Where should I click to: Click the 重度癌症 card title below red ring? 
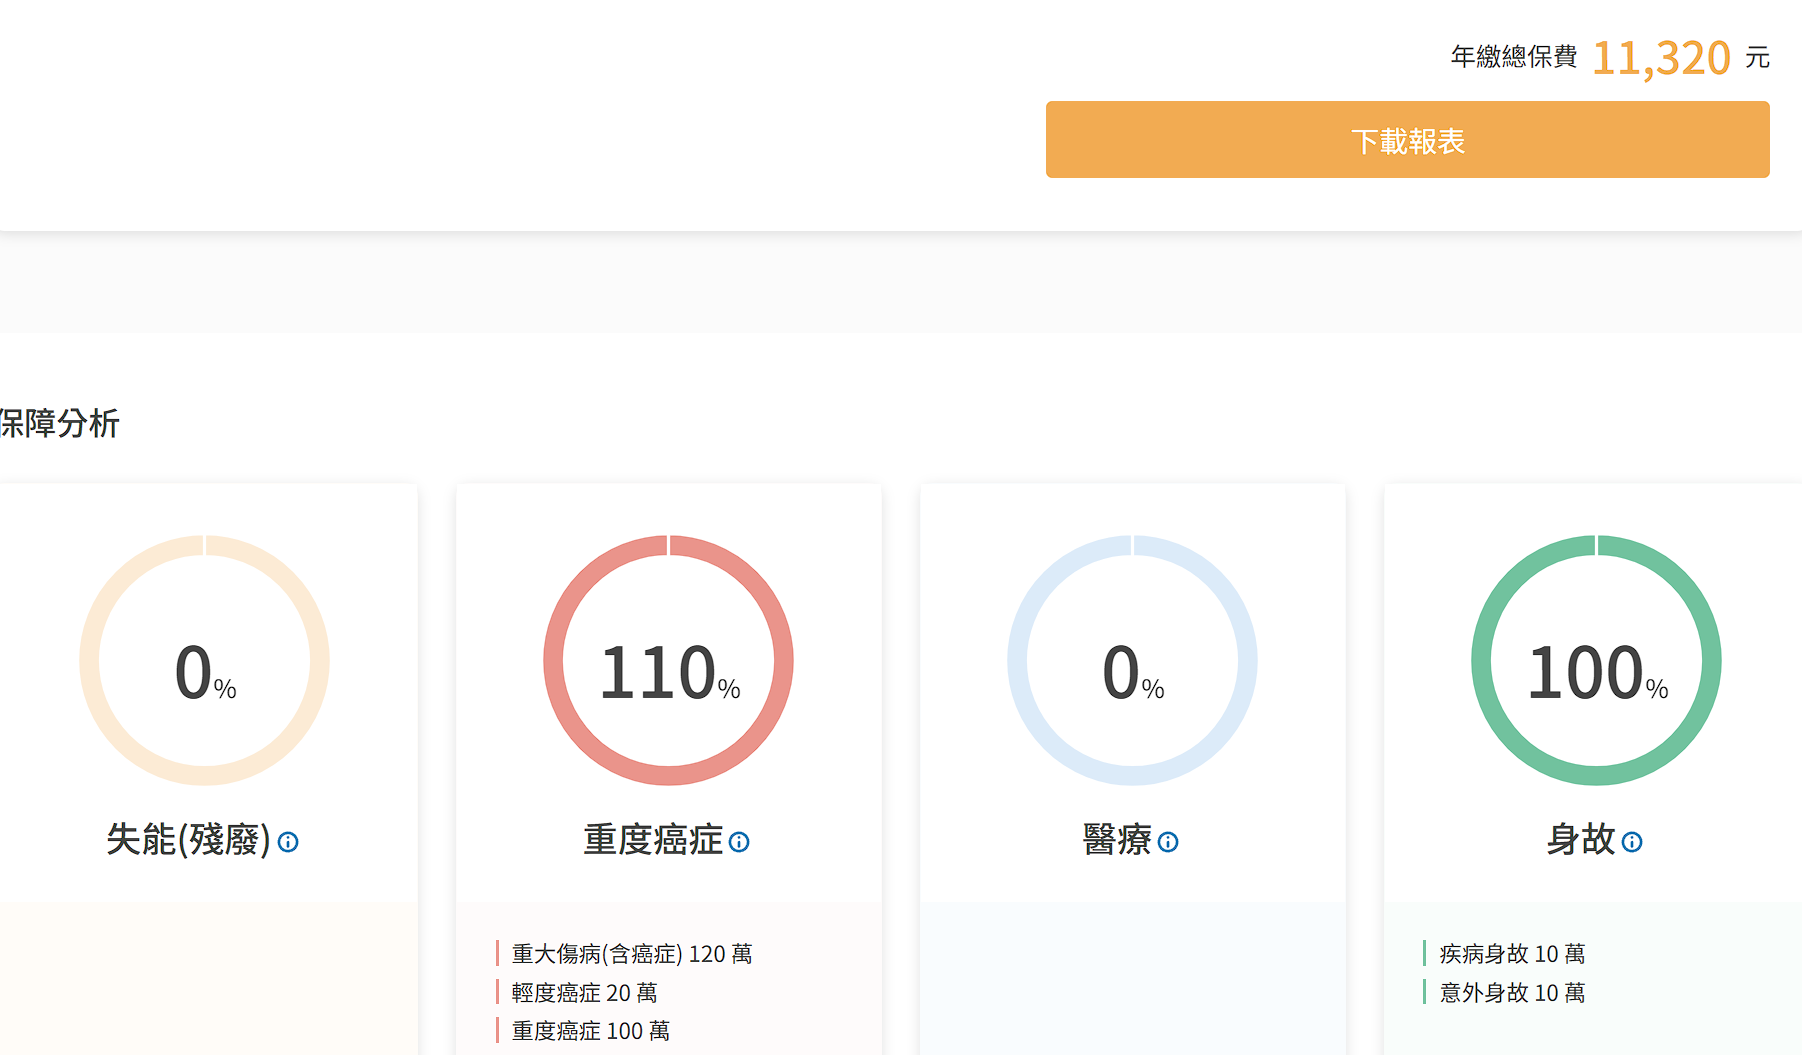(653, 840)
